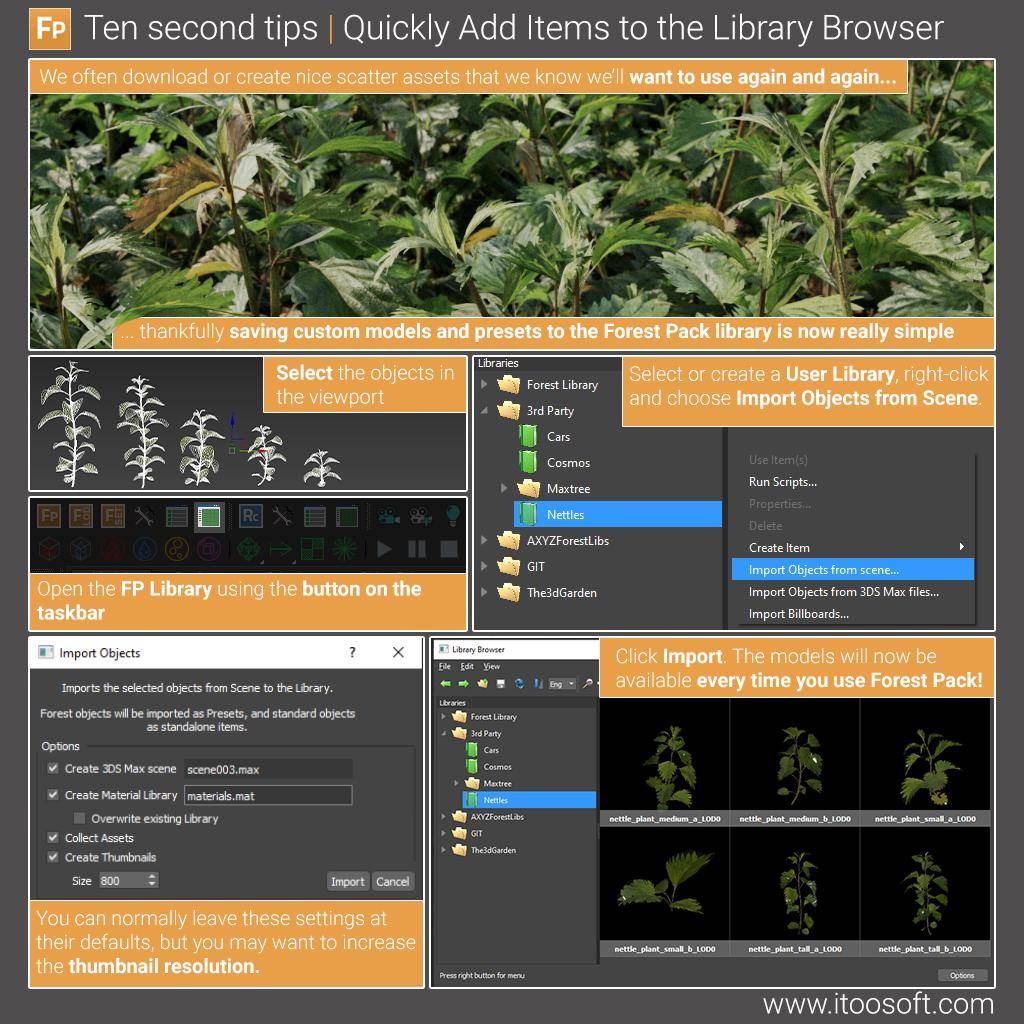Uncheck the Create Thumbnails checkbox
Image resolution: width=1024 pixels, height=1024 pixels.
tap(53, 856)
